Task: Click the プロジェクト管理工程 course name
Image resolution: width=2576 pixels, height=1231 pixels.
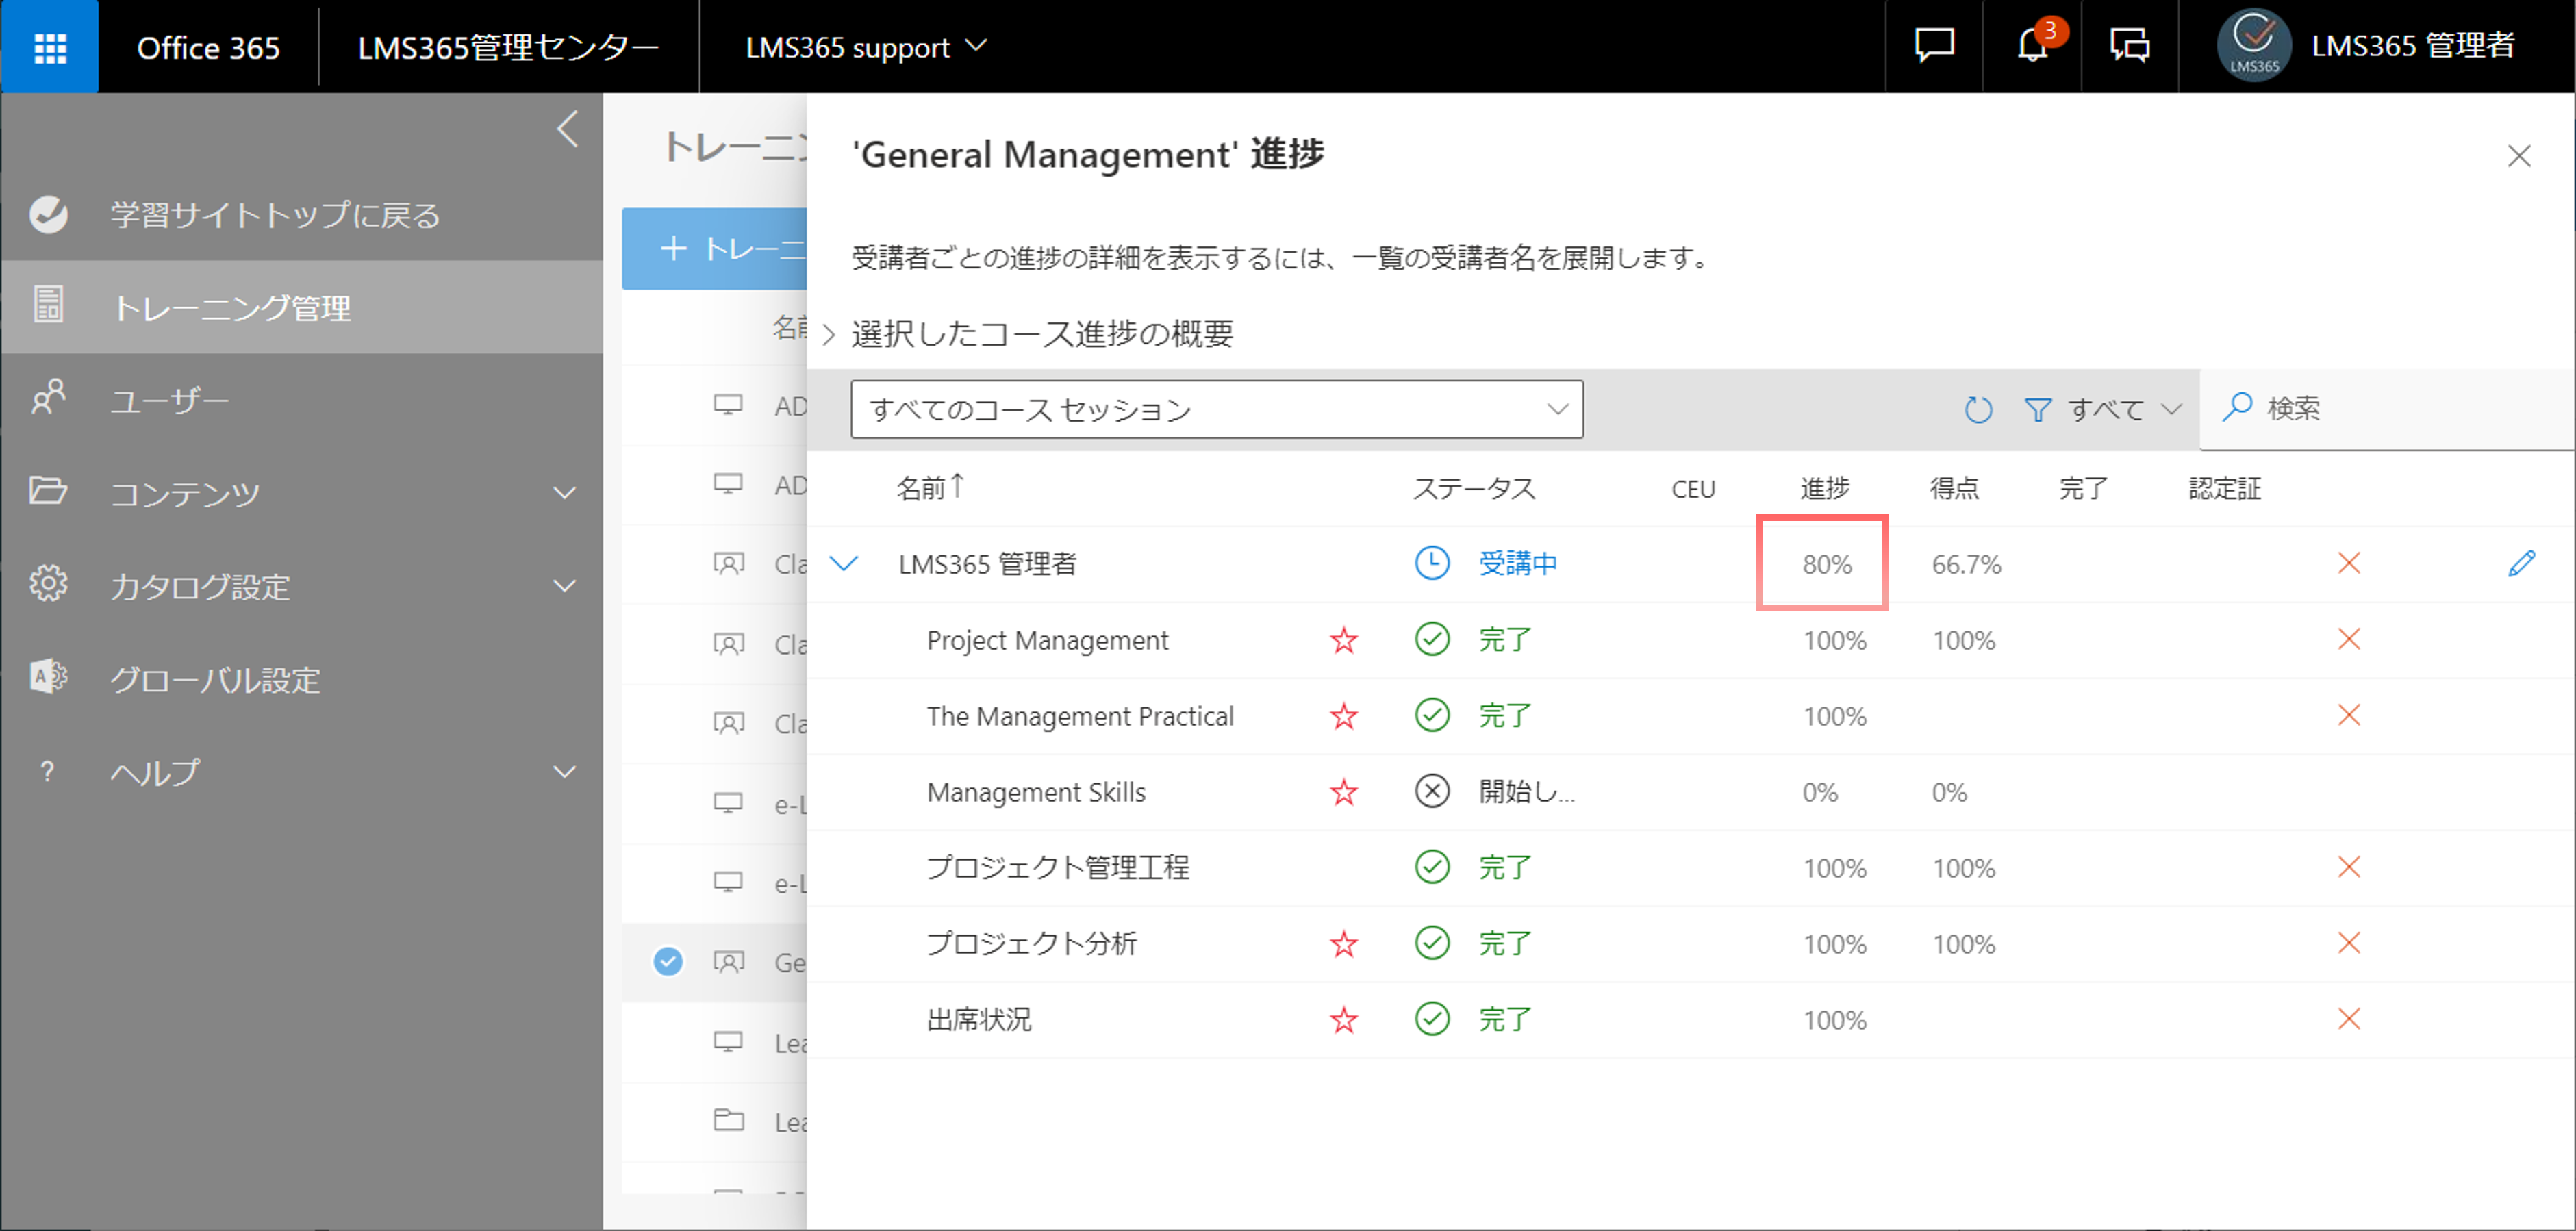Action: point(1058,867)
